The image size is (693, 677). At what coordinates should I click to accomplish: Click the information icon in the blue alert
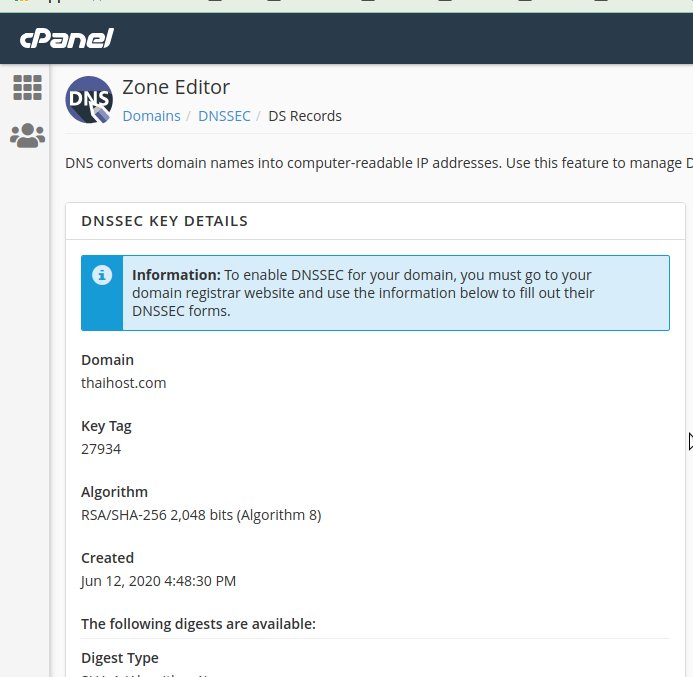(102, 275)
